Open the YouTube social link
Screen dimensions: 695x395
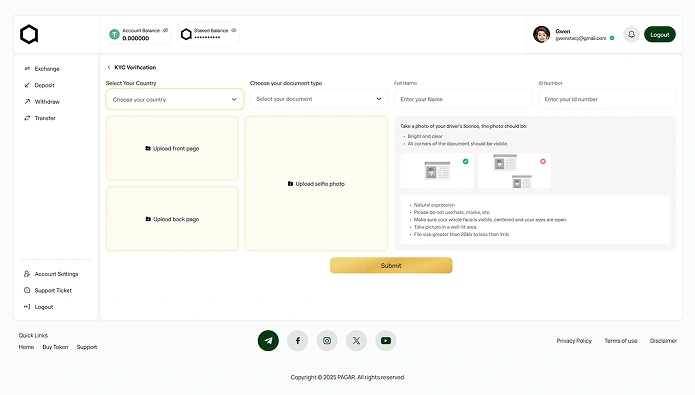[x=386, y=340]
